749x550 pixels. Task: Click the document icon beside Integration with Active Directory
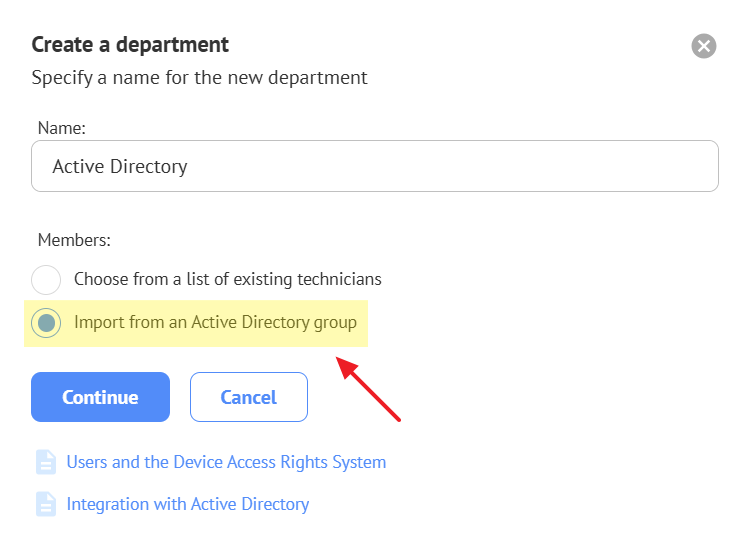[x=46, y=504]
